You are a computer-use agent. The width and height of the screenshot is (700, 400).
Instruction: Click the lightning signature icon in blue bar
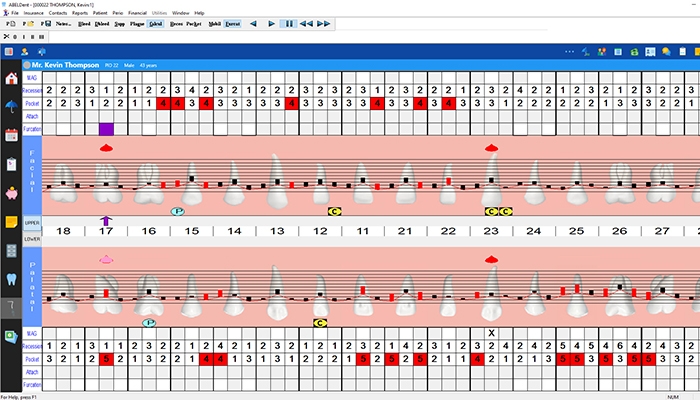(x=586, y=52)
